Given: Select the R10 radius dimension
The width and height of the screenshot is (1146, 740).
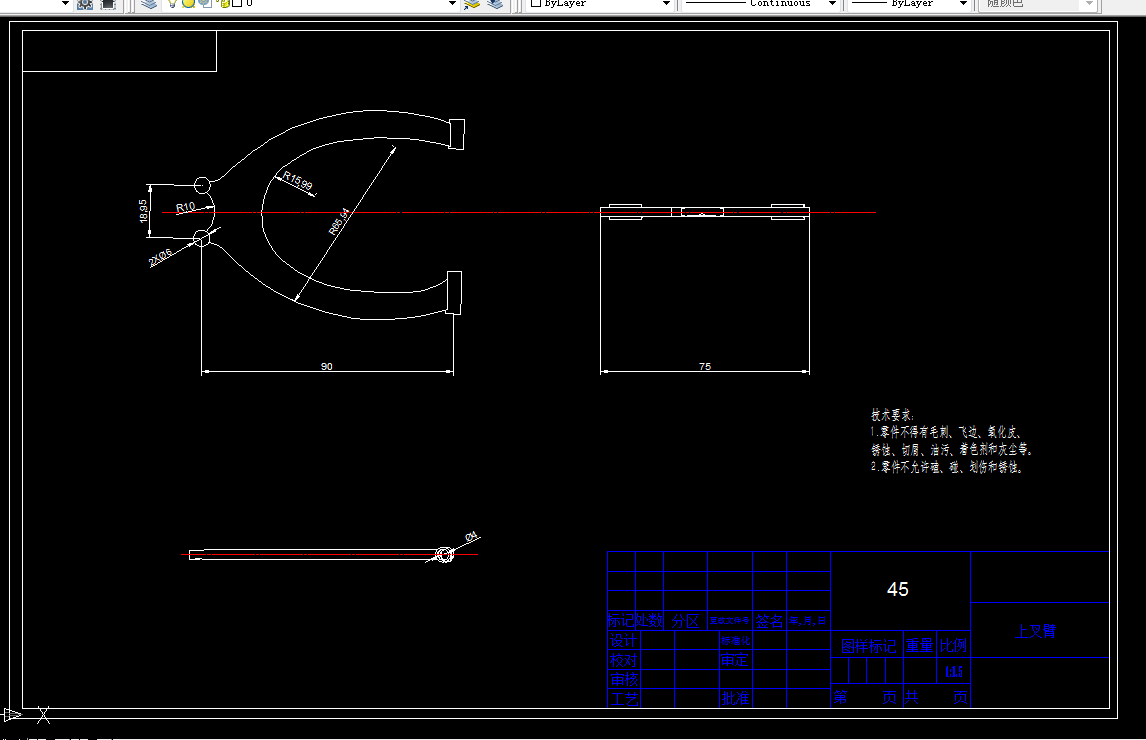Looking at the screenshot, I should pyautogui.click(x=186, y=207).
